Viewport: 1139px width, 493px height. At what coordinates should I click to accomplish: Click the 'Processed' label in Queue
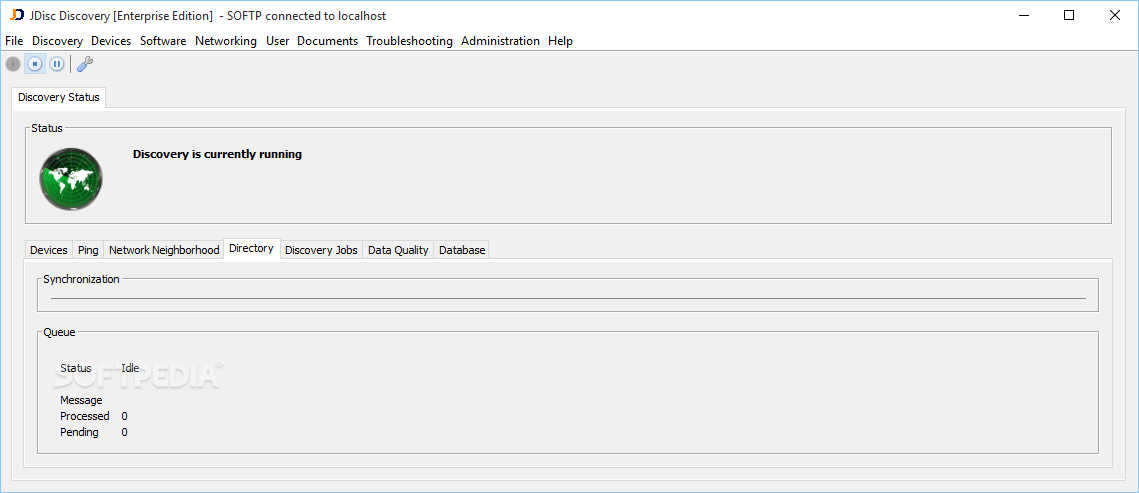85,416
